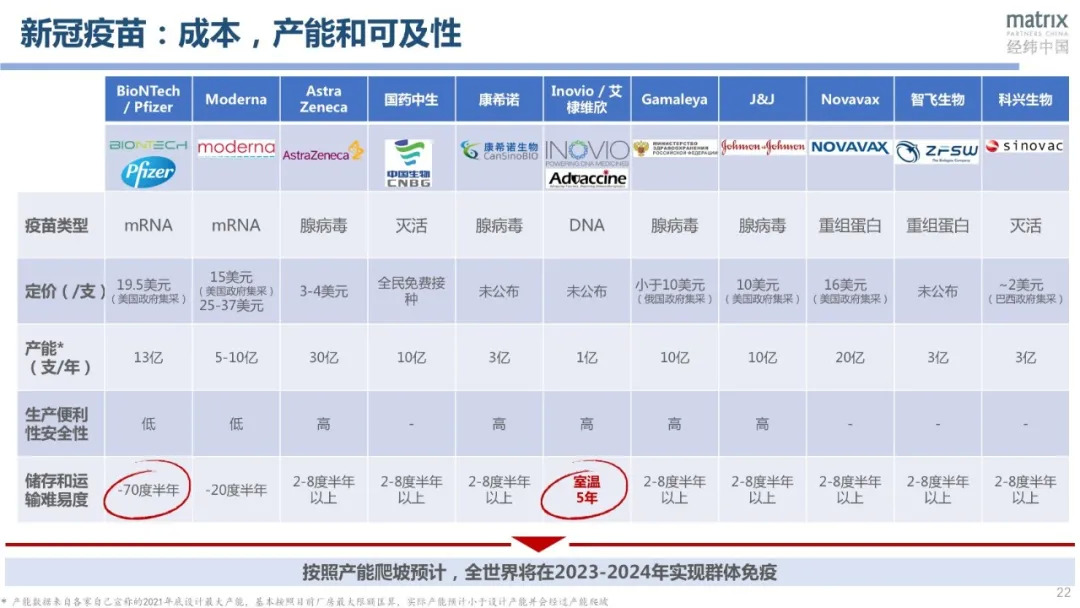Select the -20度半年 storage cell
1080x608 pixels.
(x=236, y=490)
